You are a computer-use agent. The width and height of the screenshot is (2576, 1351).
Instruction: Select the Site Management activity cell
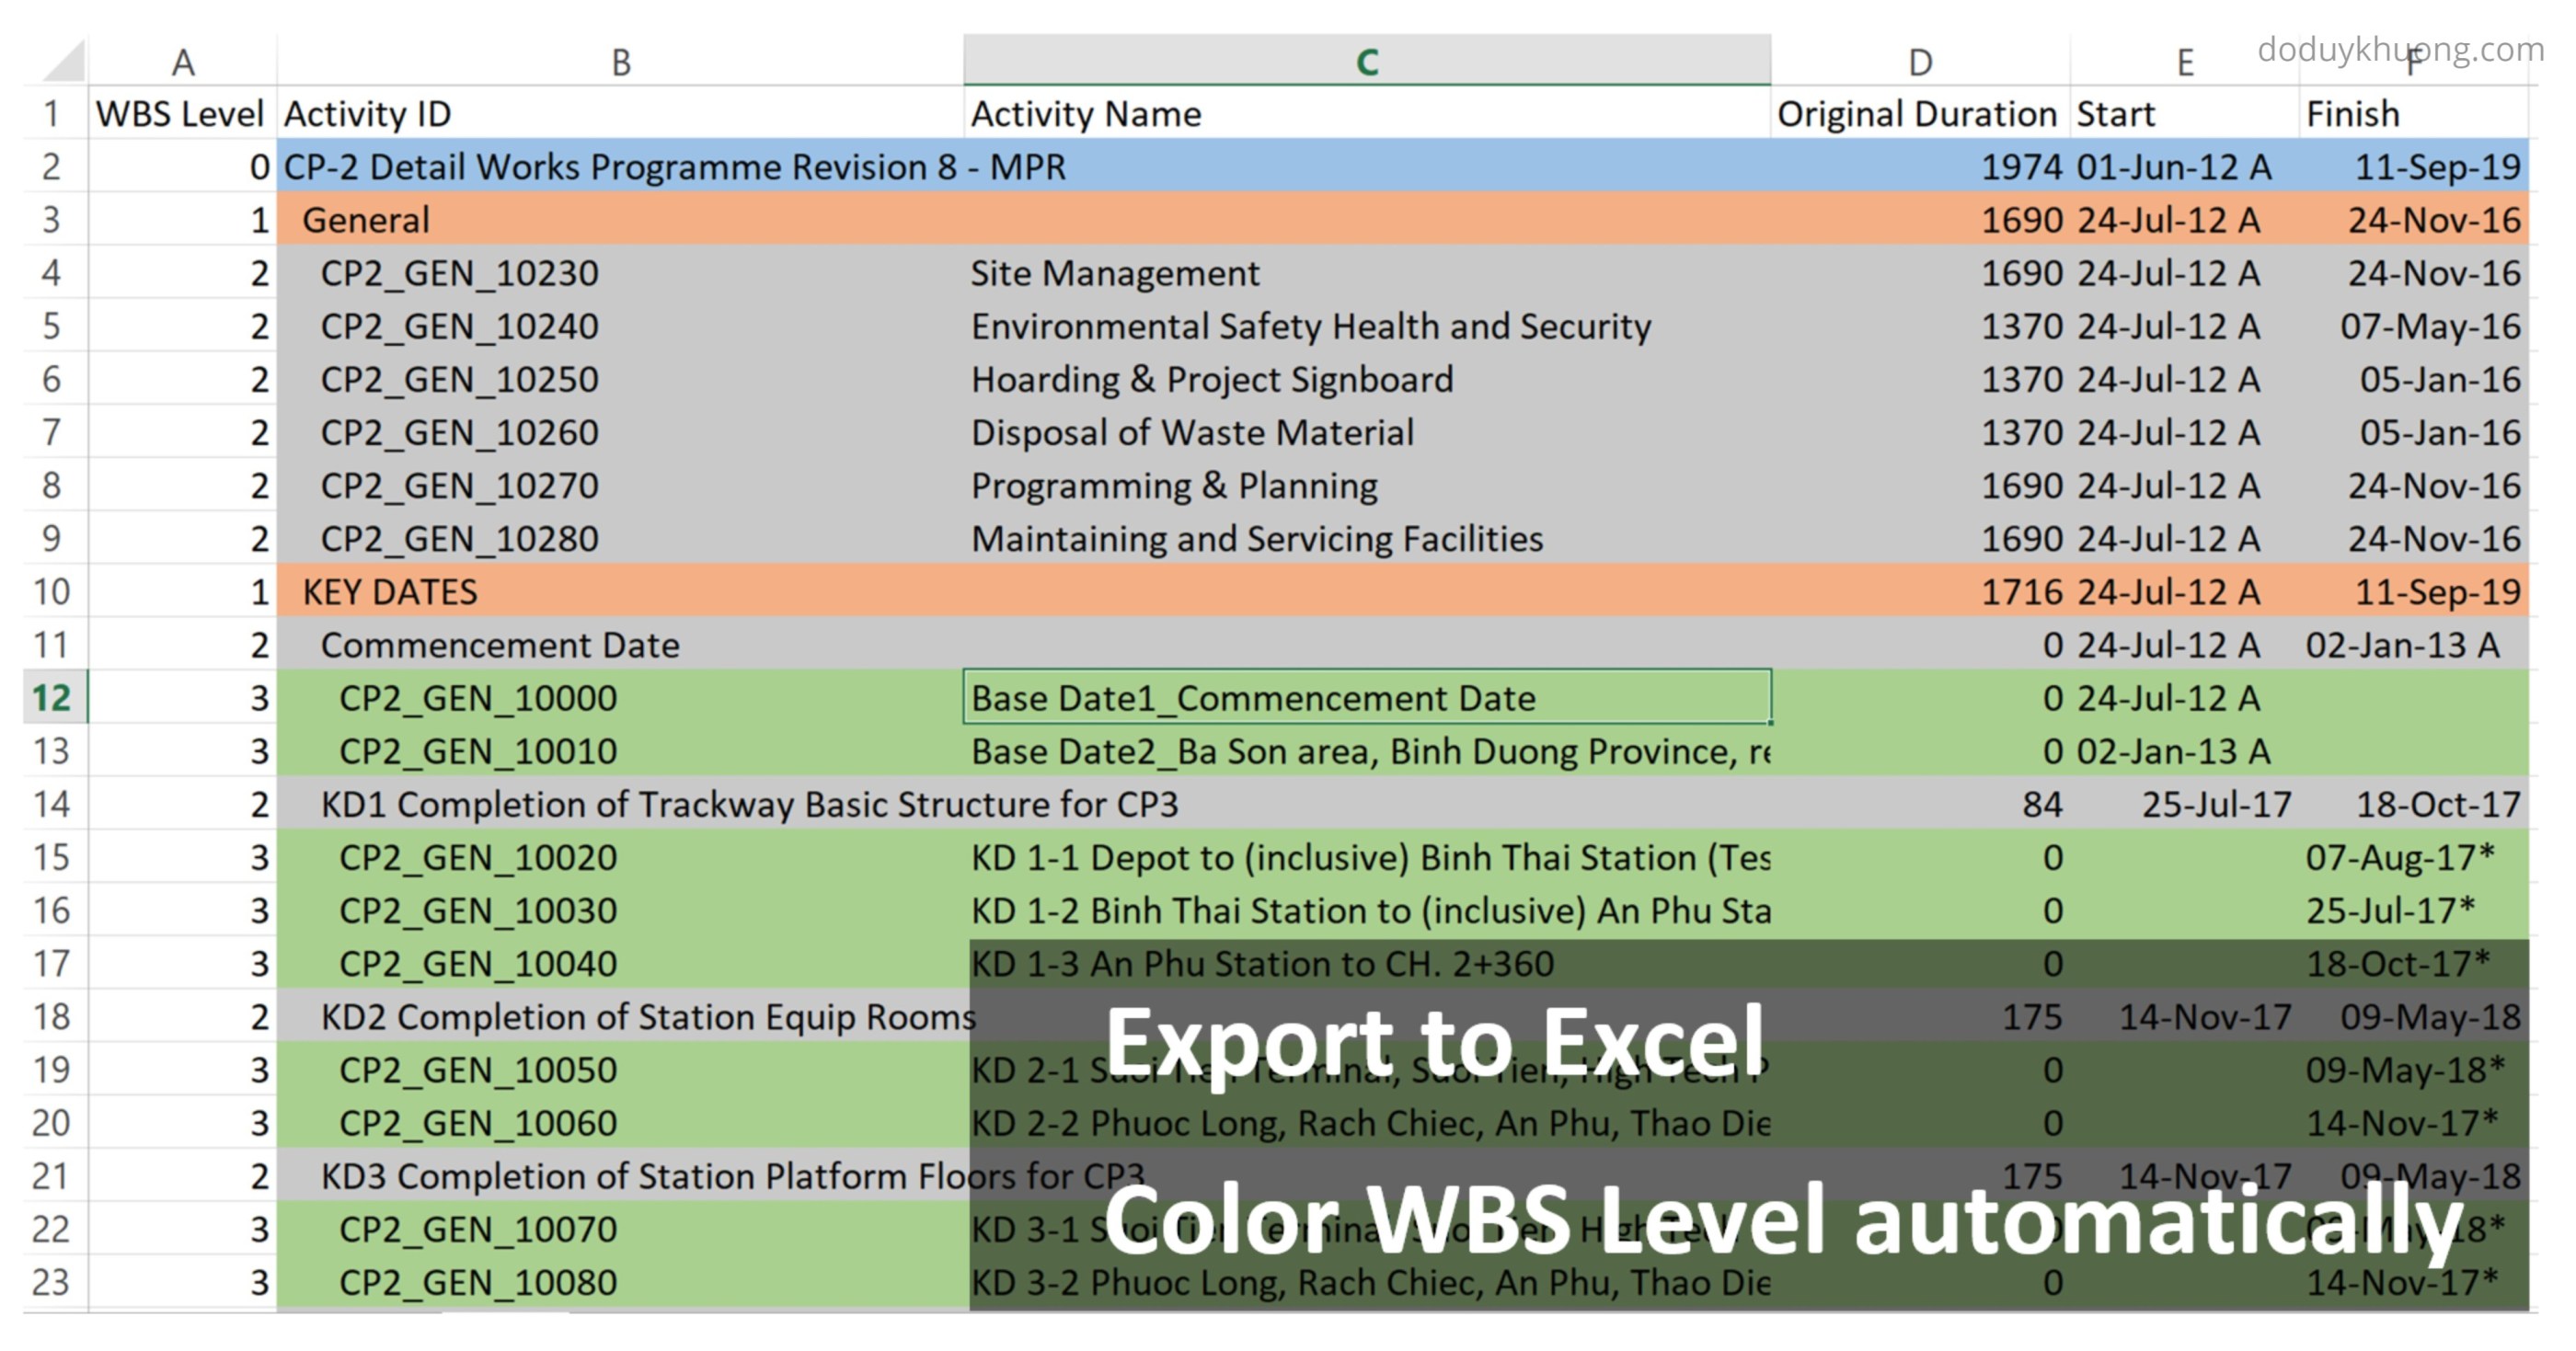click(x=1115, y=273)
